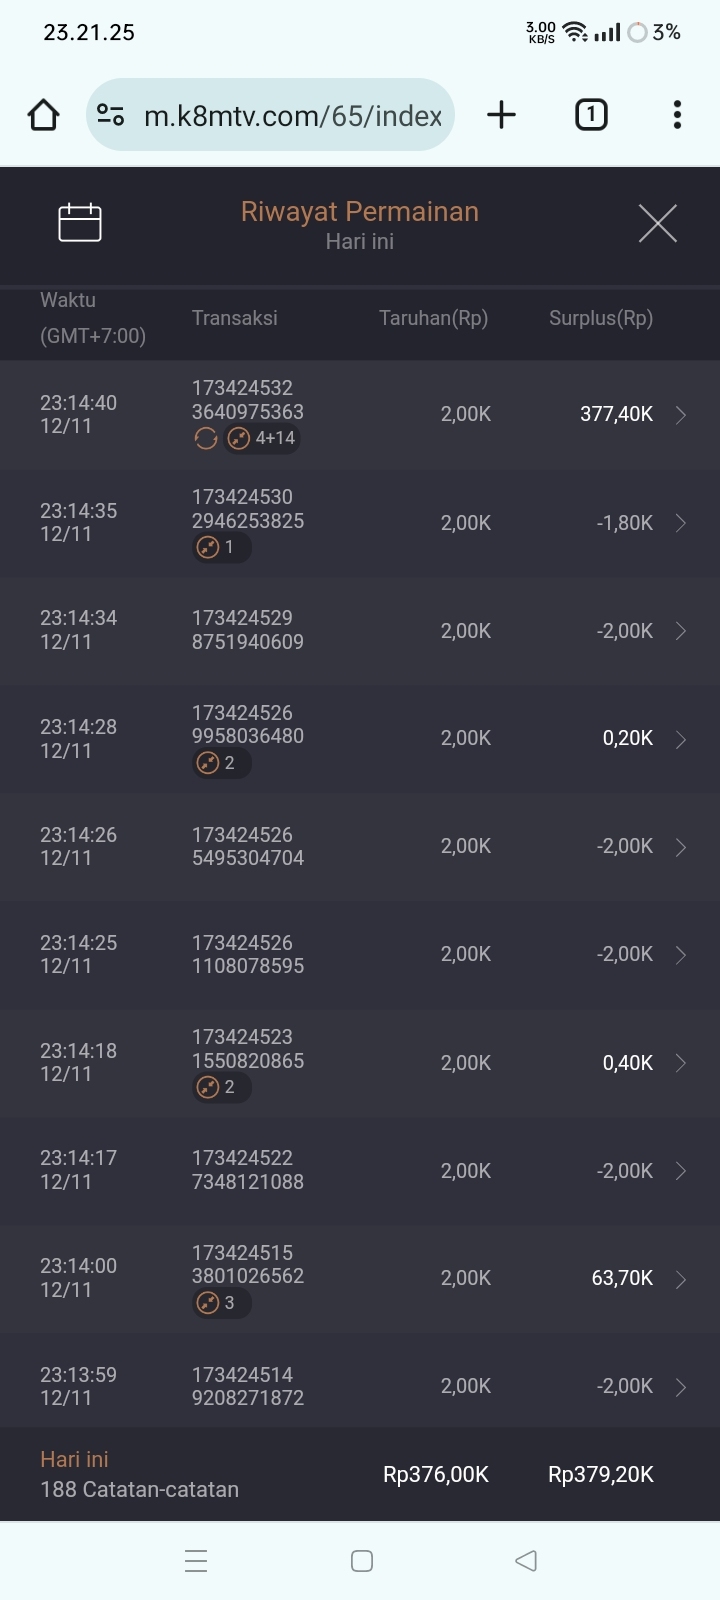
Task: Click transaction ID 173424530 2946253825
Action: click(247, 509)
